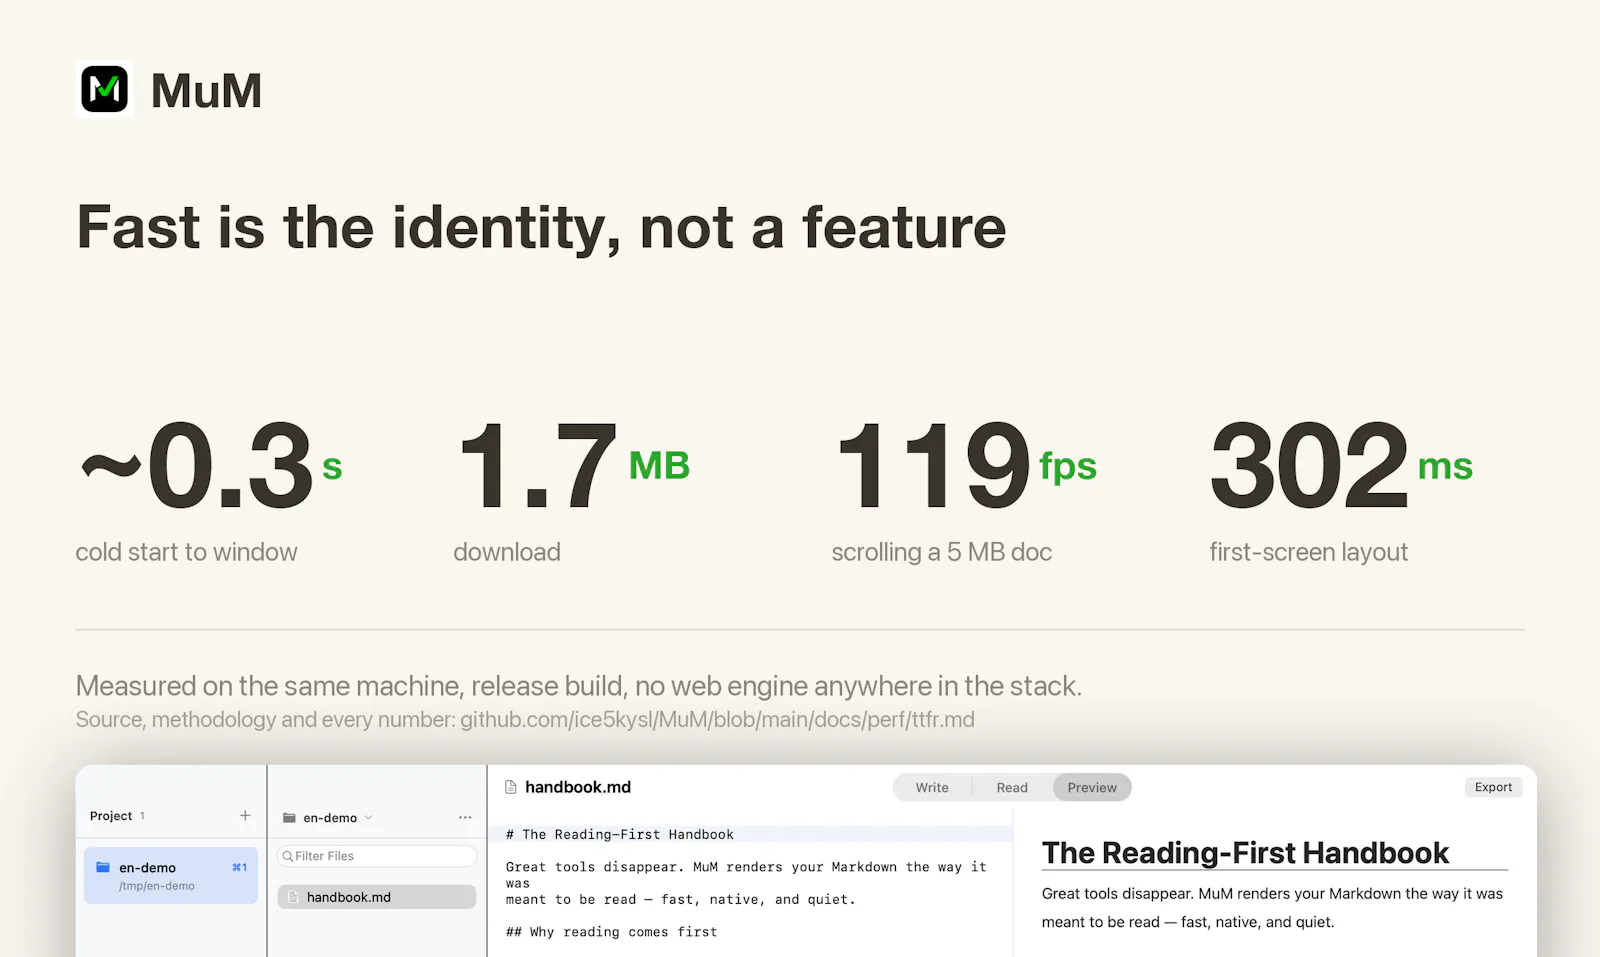Screen dimensions: 1600x957
Task: Switch to the Read mode tab
Action: click(1012, 788)
